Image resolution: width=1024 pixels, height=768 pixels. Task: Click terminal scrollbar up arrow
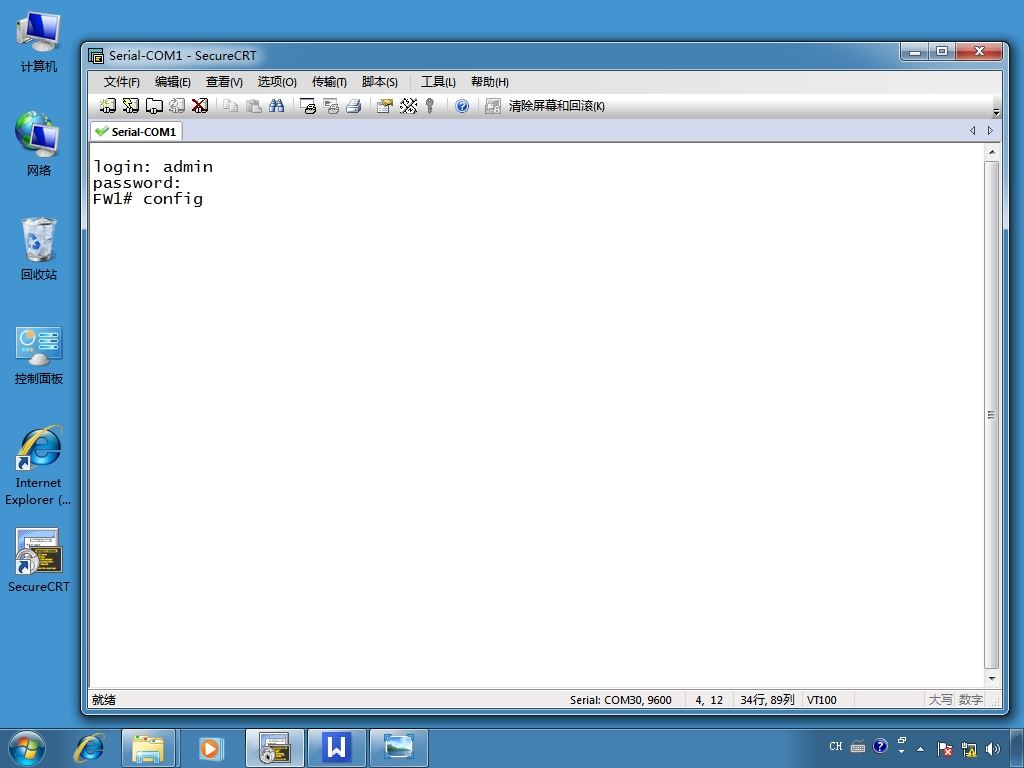pyautogui.click(x=991, y=152)
